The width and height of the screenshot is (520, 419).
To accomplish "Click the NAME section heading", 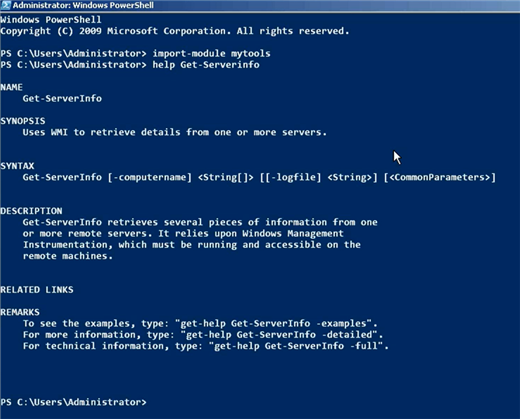I will point(12,87).
